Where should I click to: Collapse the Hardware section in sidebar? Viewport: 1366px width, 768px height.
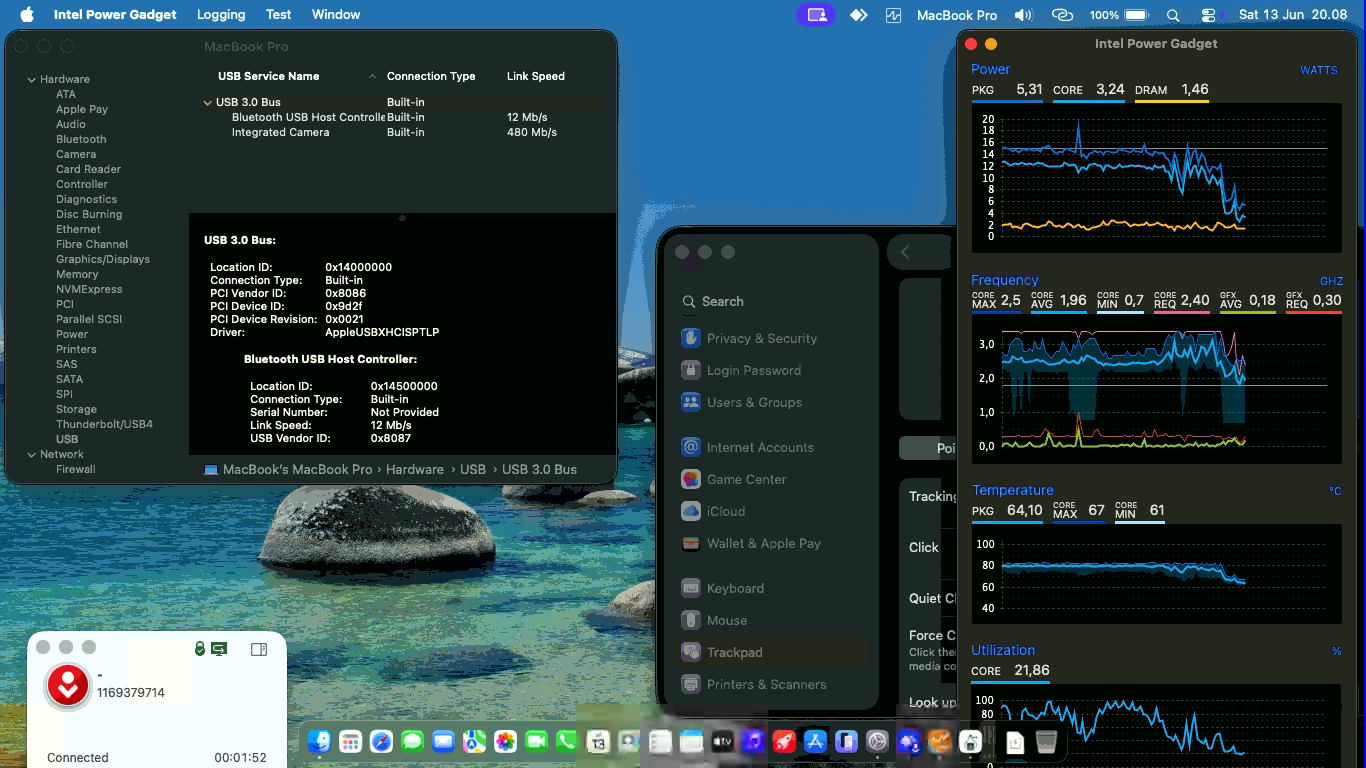(x=32, y=79)
